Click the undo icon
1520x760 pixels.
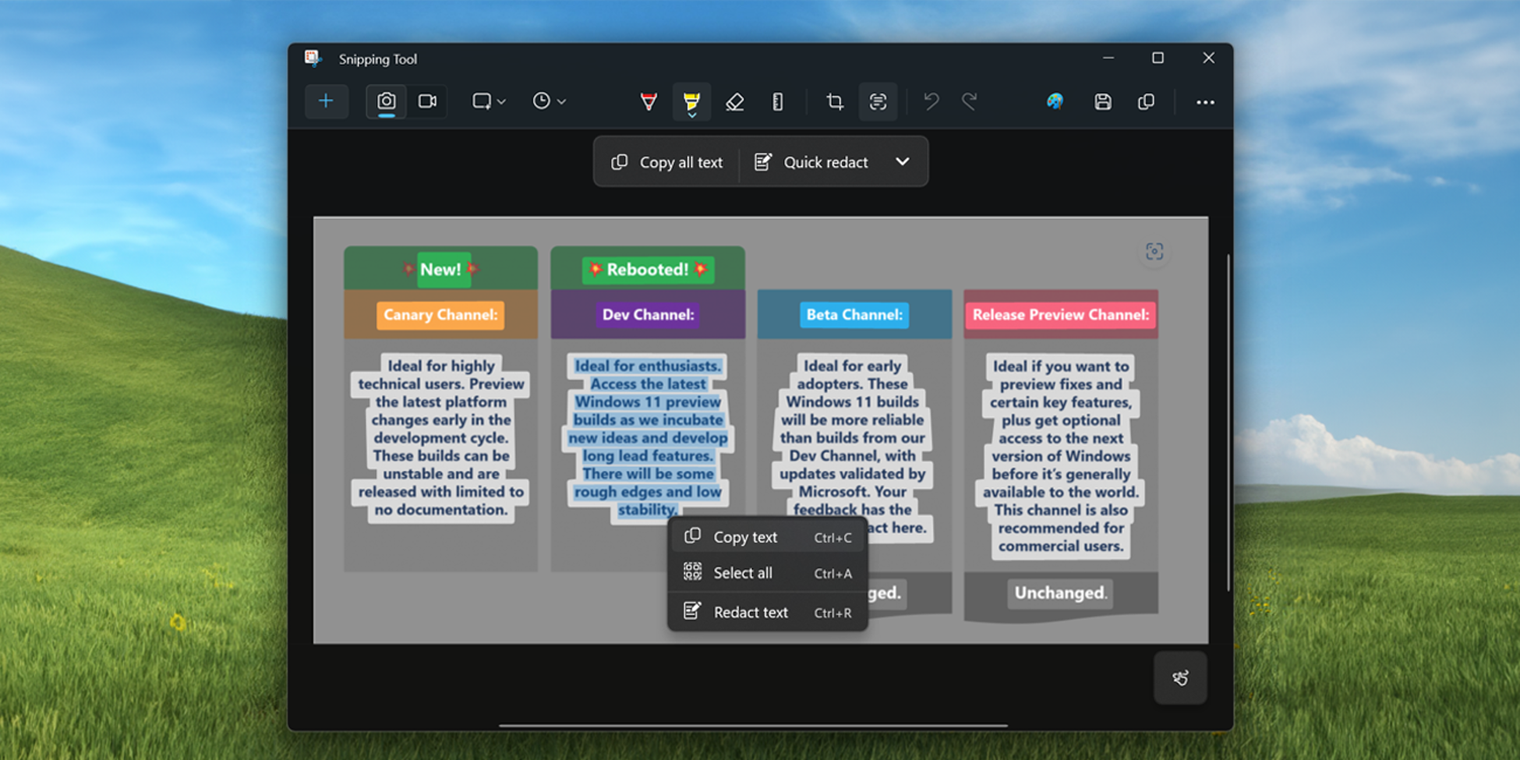tap(930, 101)
